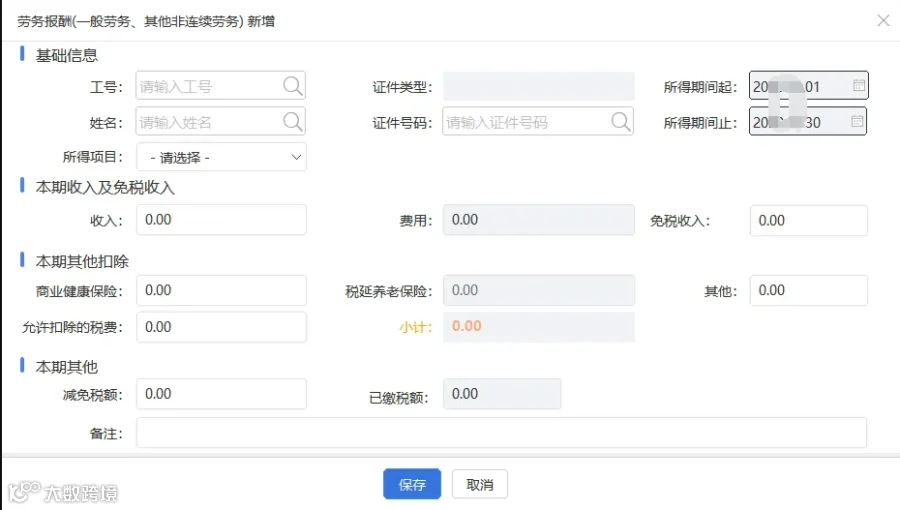
Task: Save the form with 保存 button
Action: [x=412, y=484]
